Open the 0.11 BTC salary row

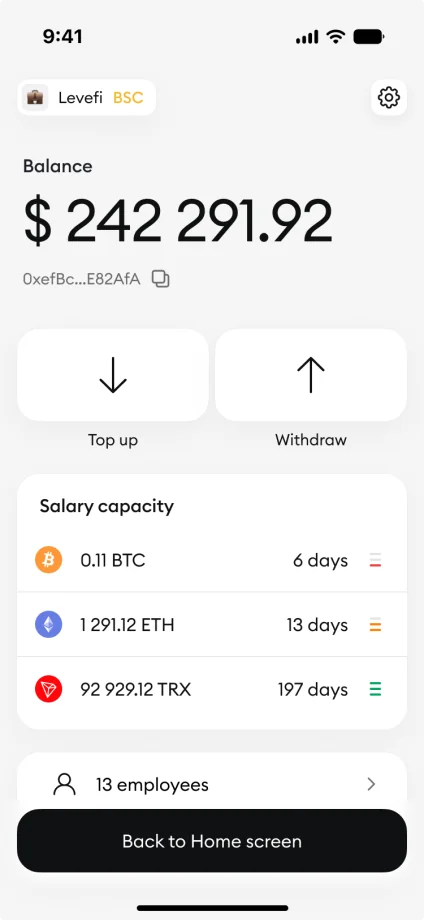click(x=212, y=560)
